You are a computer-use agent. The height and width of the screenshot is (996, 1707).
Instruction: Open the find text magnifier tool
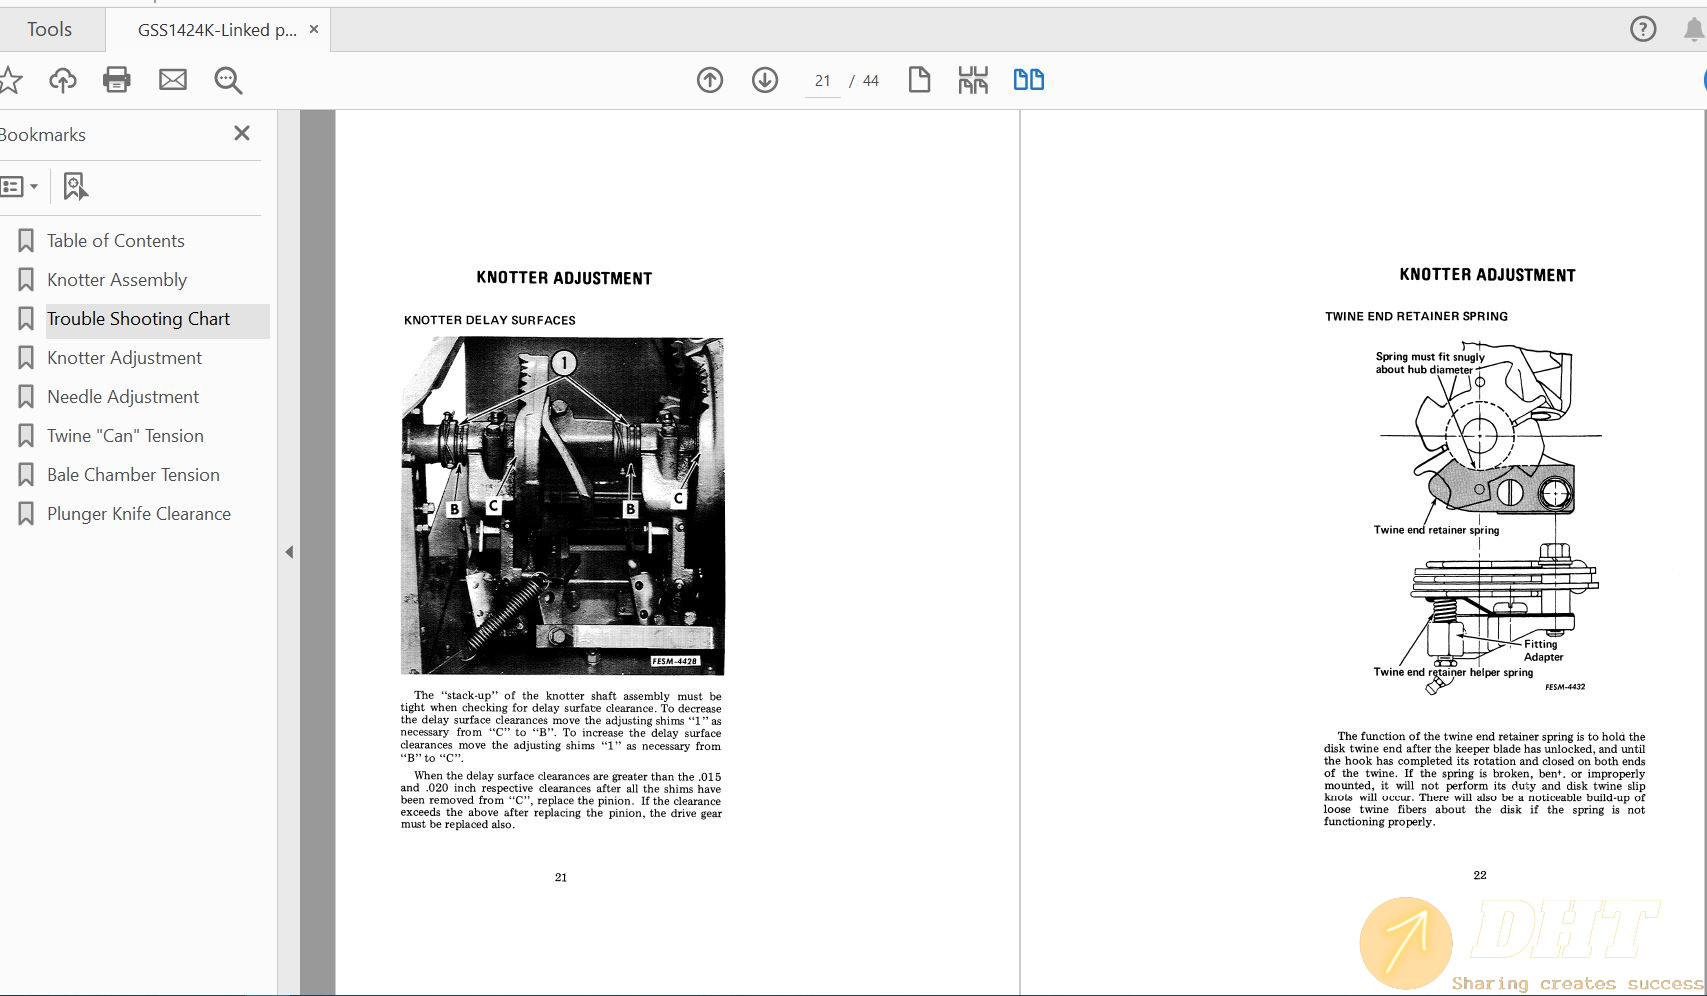coord(228,80)
